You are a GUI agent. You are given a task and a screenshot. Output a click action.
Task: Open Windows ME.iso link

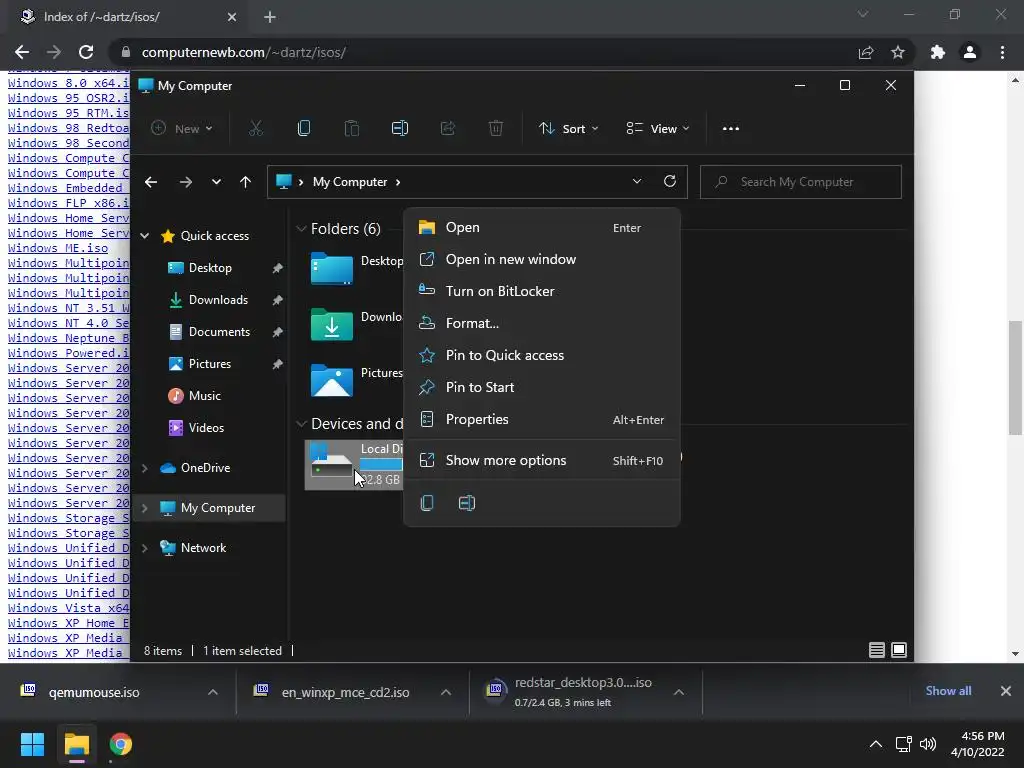coord(57,248)
